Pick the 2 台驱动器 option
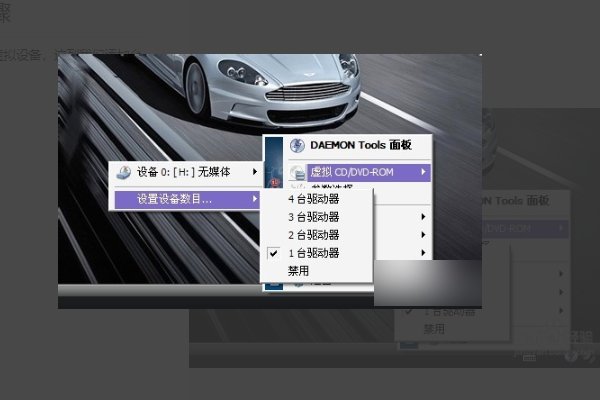Viewport: 600px width, 400px height. (x=316, y=235)
